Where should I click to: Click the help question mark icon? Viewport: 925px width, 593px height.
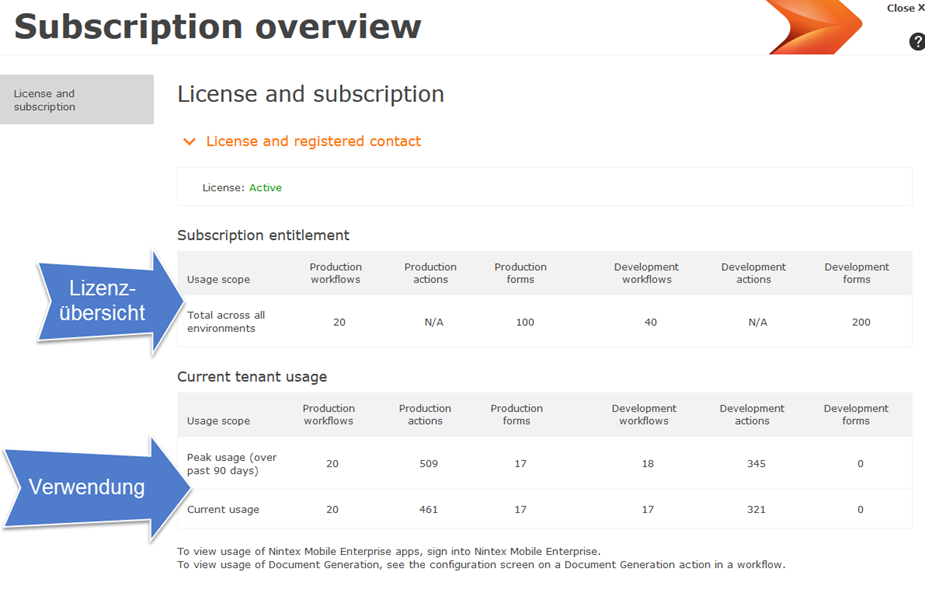(917, 41)
